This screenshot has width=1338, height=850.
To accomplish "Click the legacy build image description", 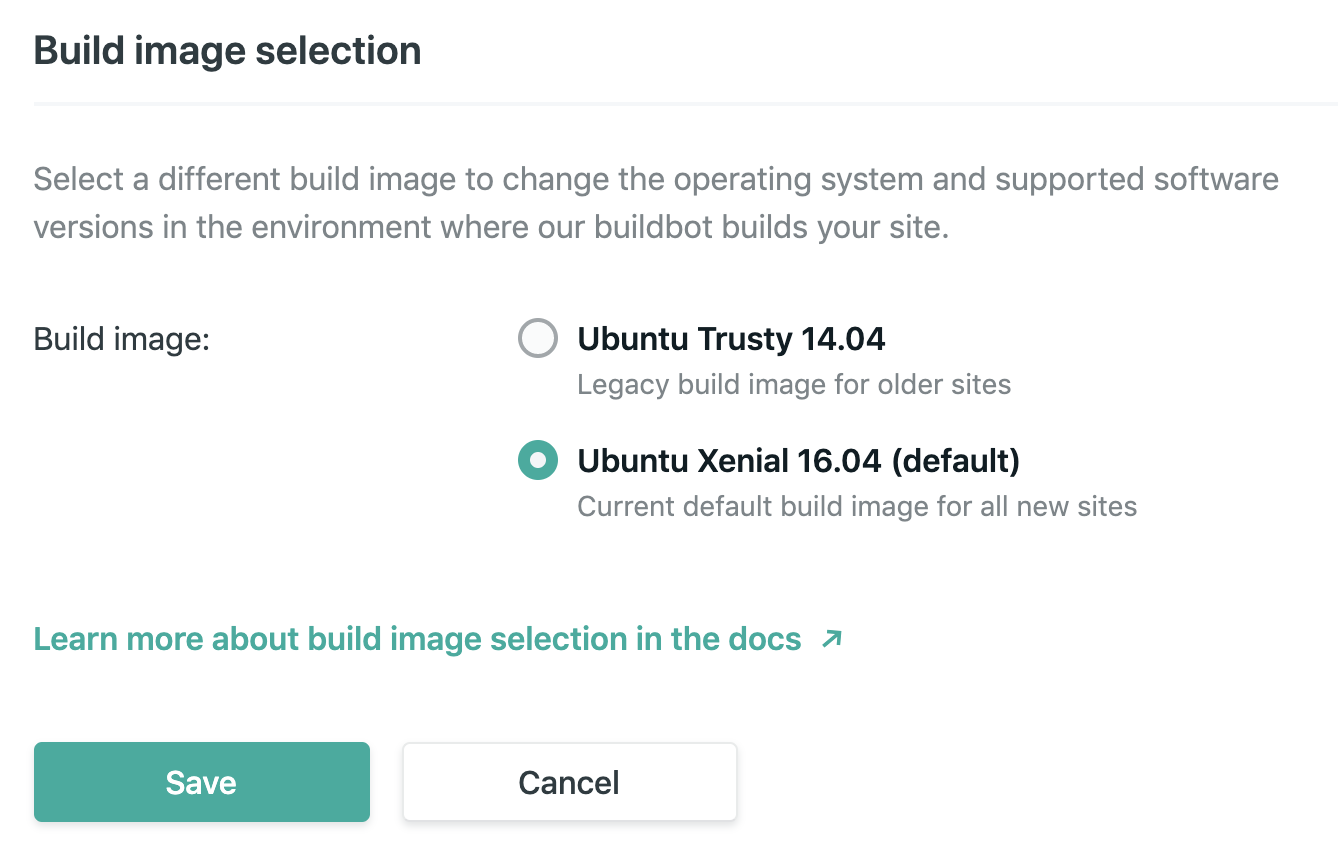I will (x=793, y=384).
